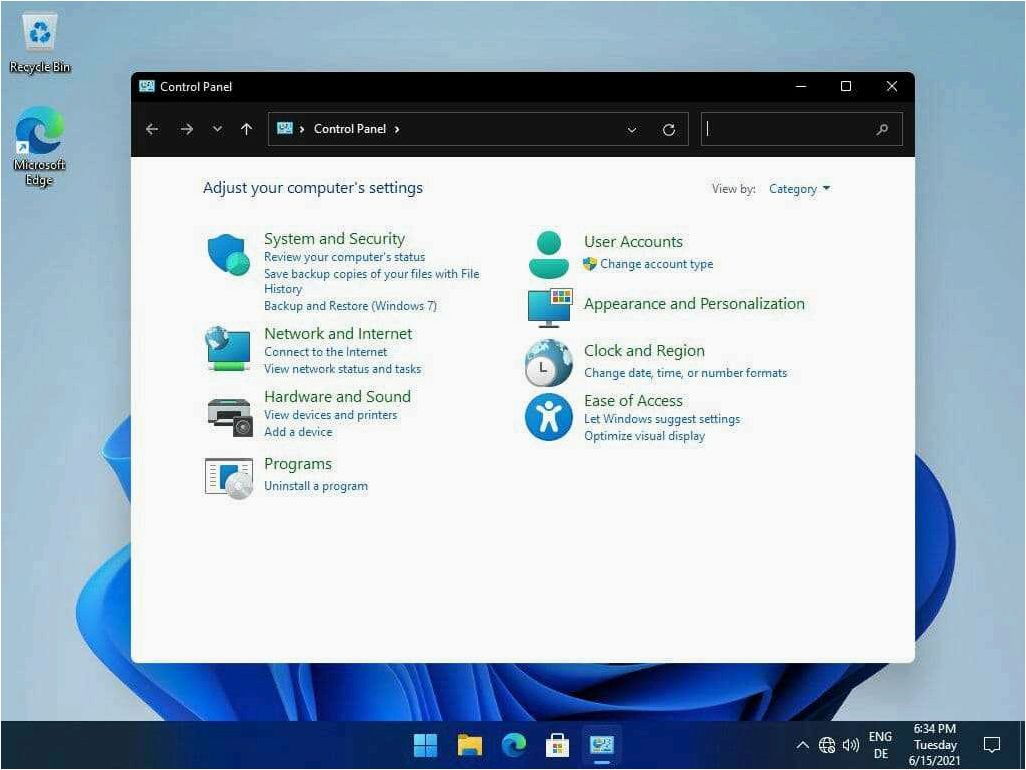Click Optimize visual display
1026x770 pixels.
[x=644, y=436]
